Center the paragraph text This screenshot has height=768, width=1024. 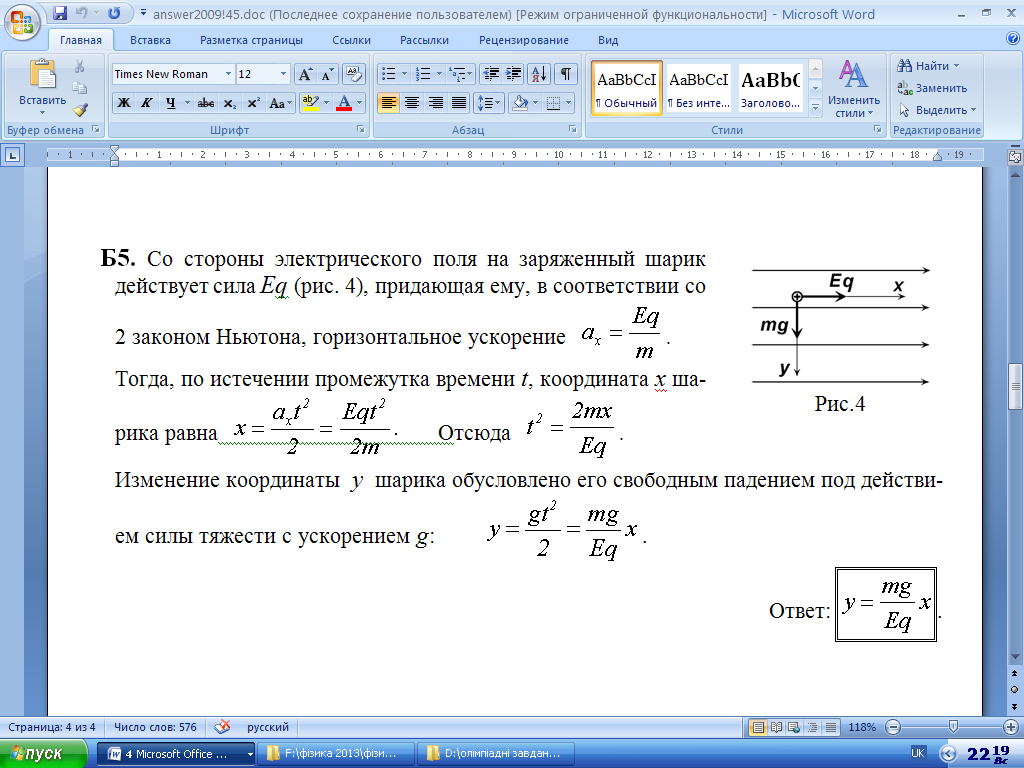(x=411, y=103)
